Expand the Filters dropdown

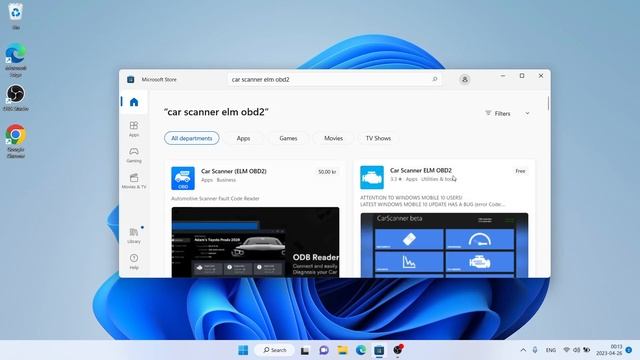(507, 113)
